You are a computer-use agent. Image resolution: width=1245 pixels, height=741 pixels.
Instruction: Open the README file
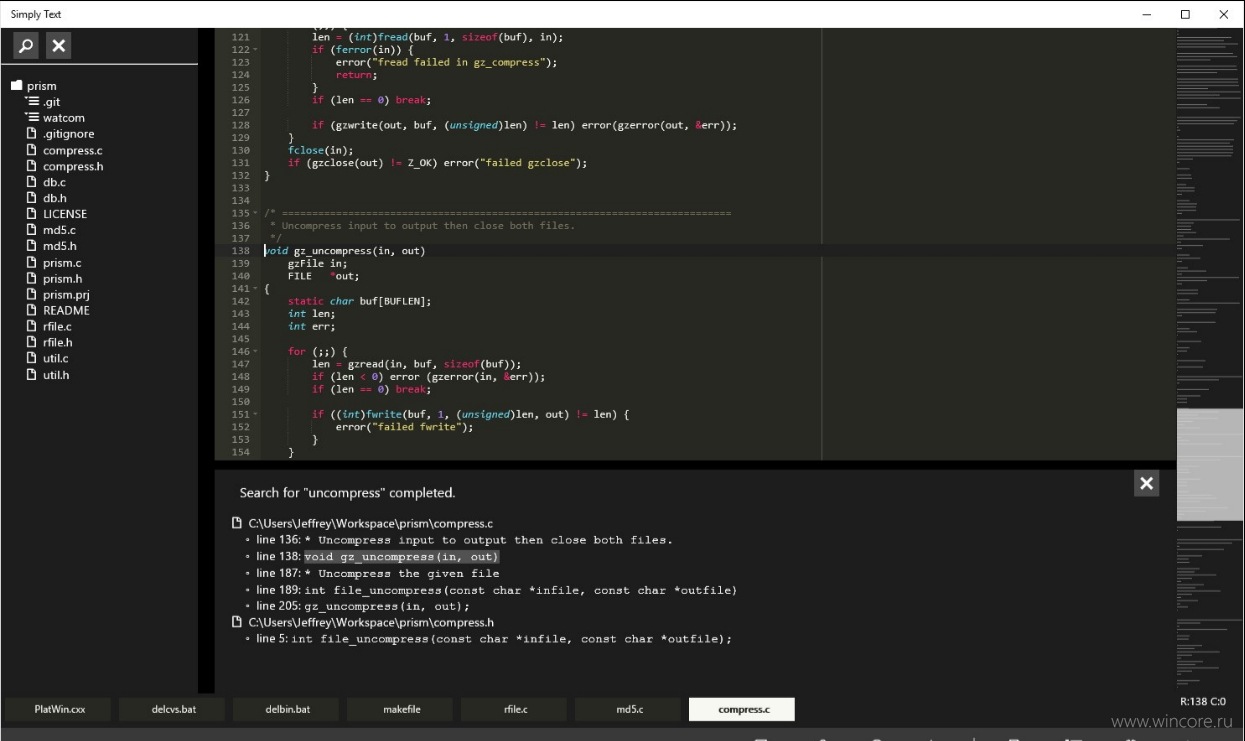(x=66, y=310)
